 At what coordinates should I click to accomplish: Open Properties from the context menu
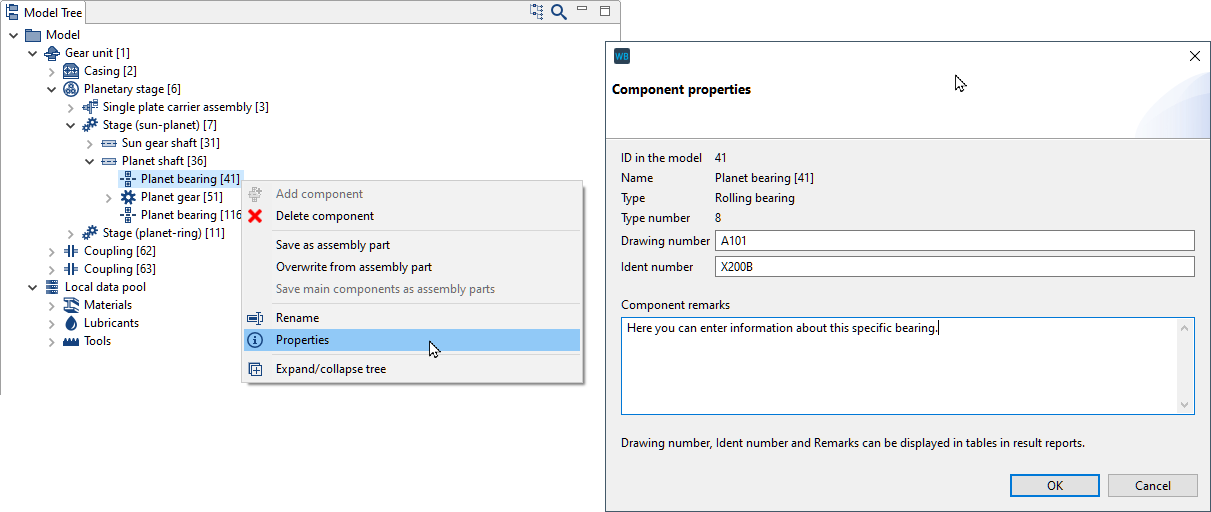[412, 340]
